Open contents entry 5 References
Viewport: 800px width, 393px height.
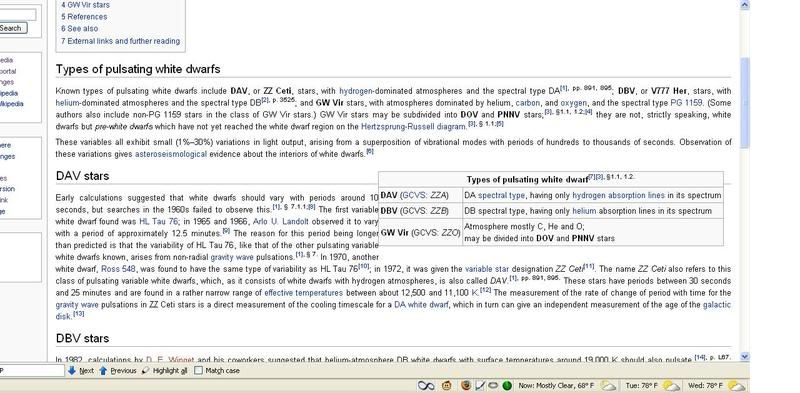[84, 16]
